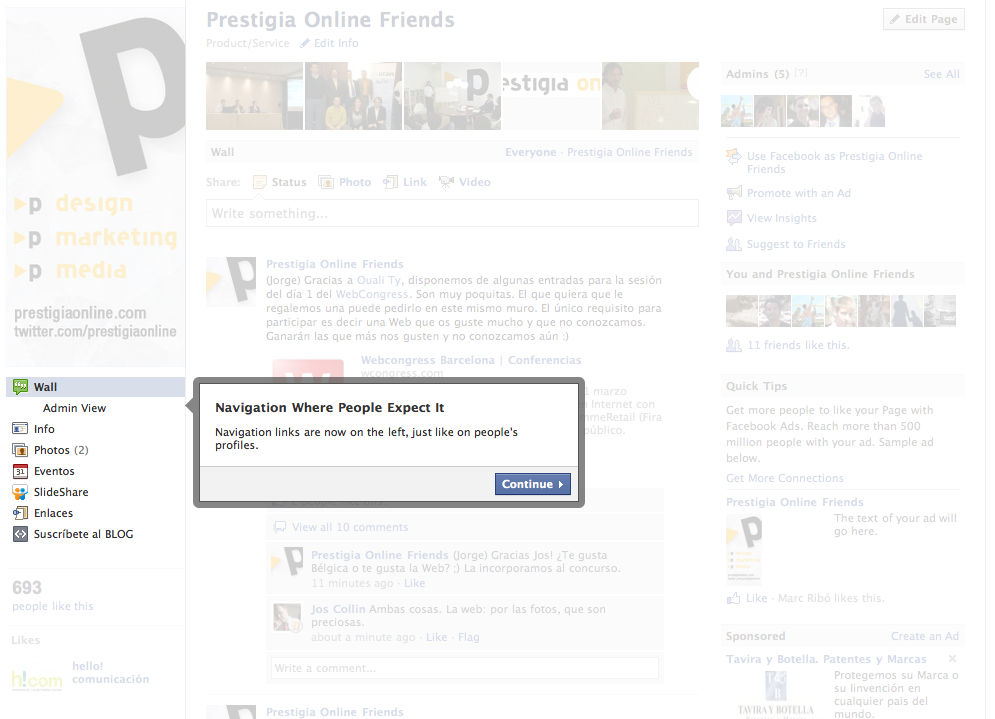The width and height of the screenshot is (995, 719).
Task: Click the first admin avatar thumbnail
Action: (x=737, y=111)
